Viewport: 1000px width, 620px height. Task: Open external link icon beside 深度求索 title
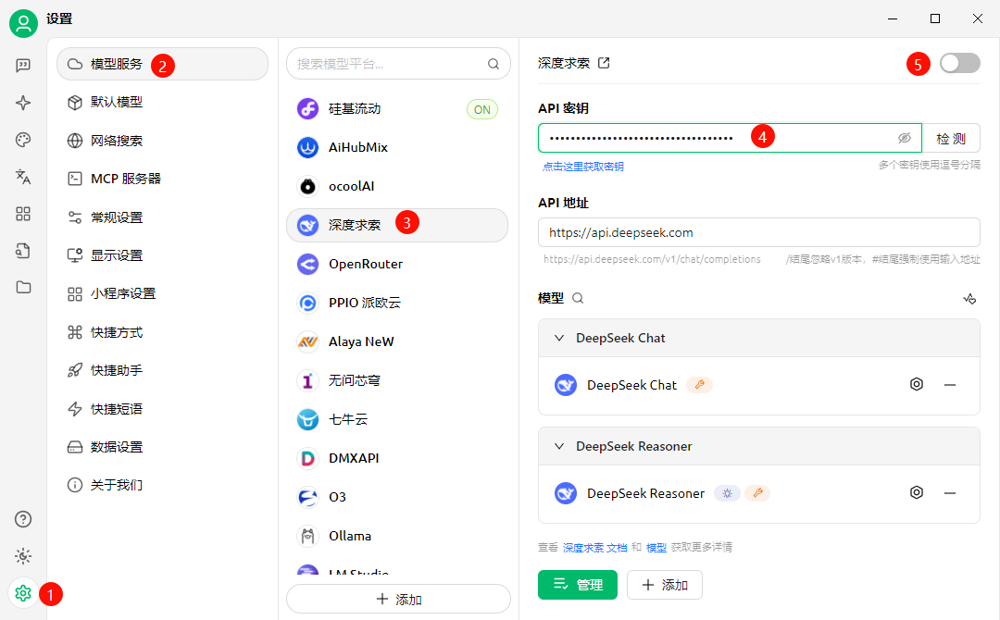[604, 63]
